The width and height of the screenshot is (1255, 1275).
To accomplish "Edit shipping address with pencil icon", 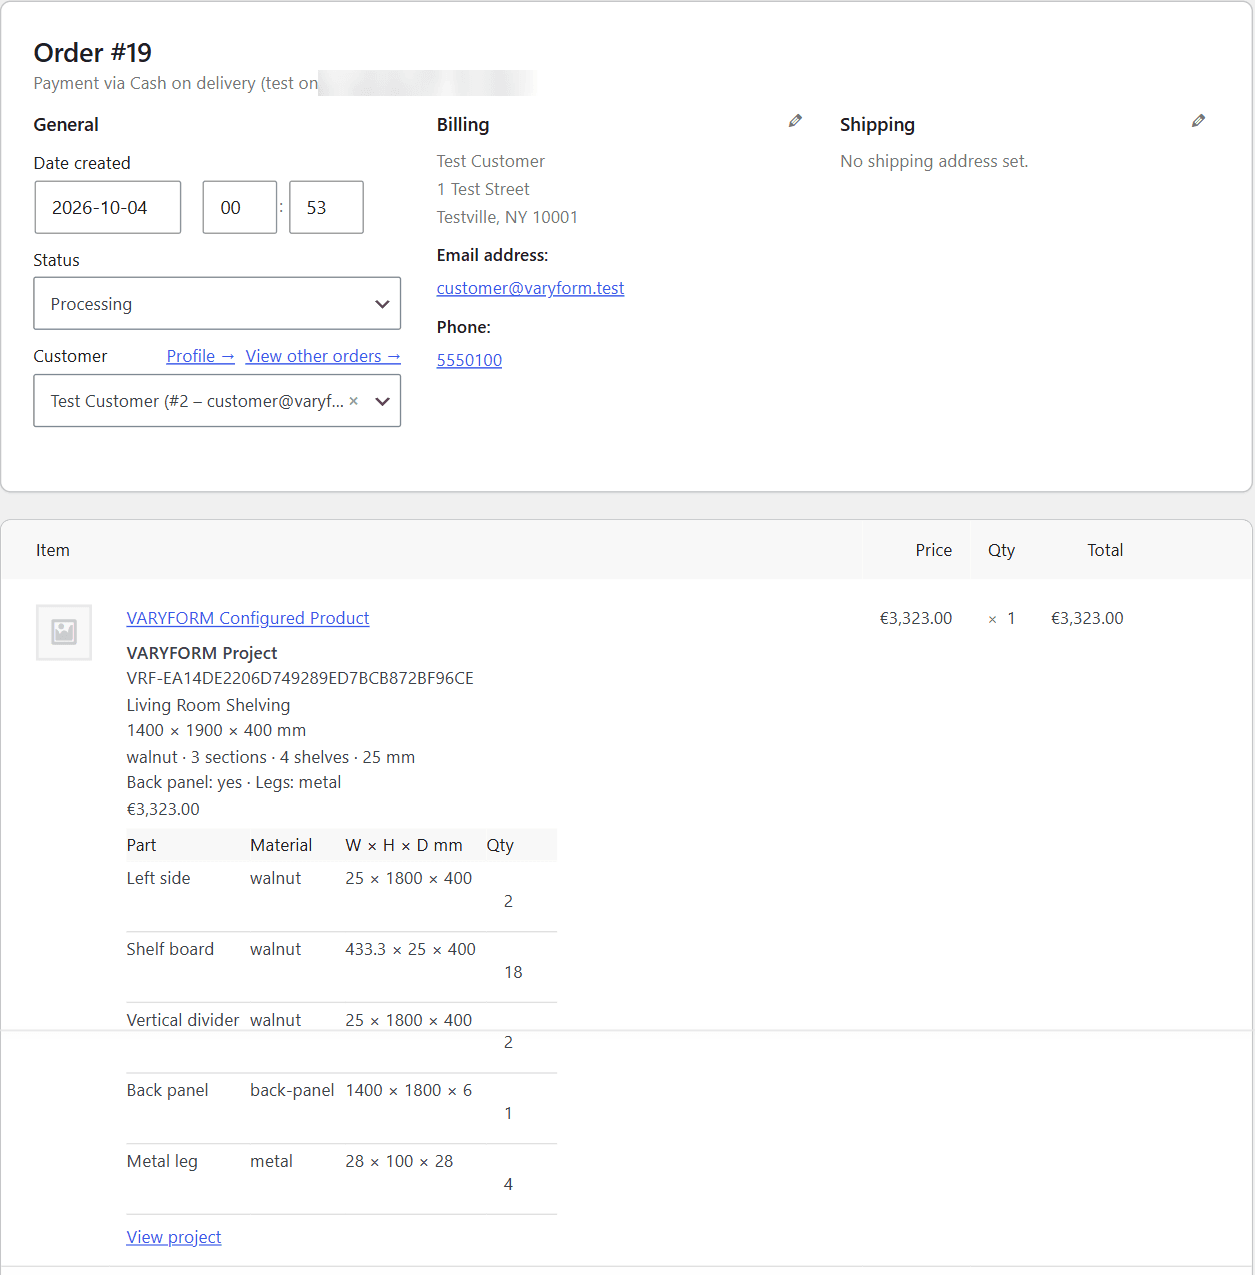I will click(x=1198, y=121).
